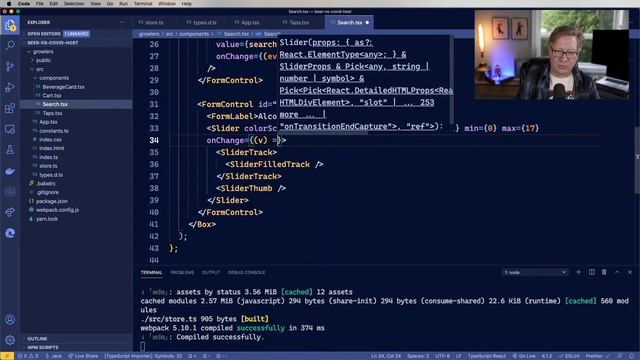640x360 pixels.
Task: Open the Docker whale icon
Action: click(10, 171)
